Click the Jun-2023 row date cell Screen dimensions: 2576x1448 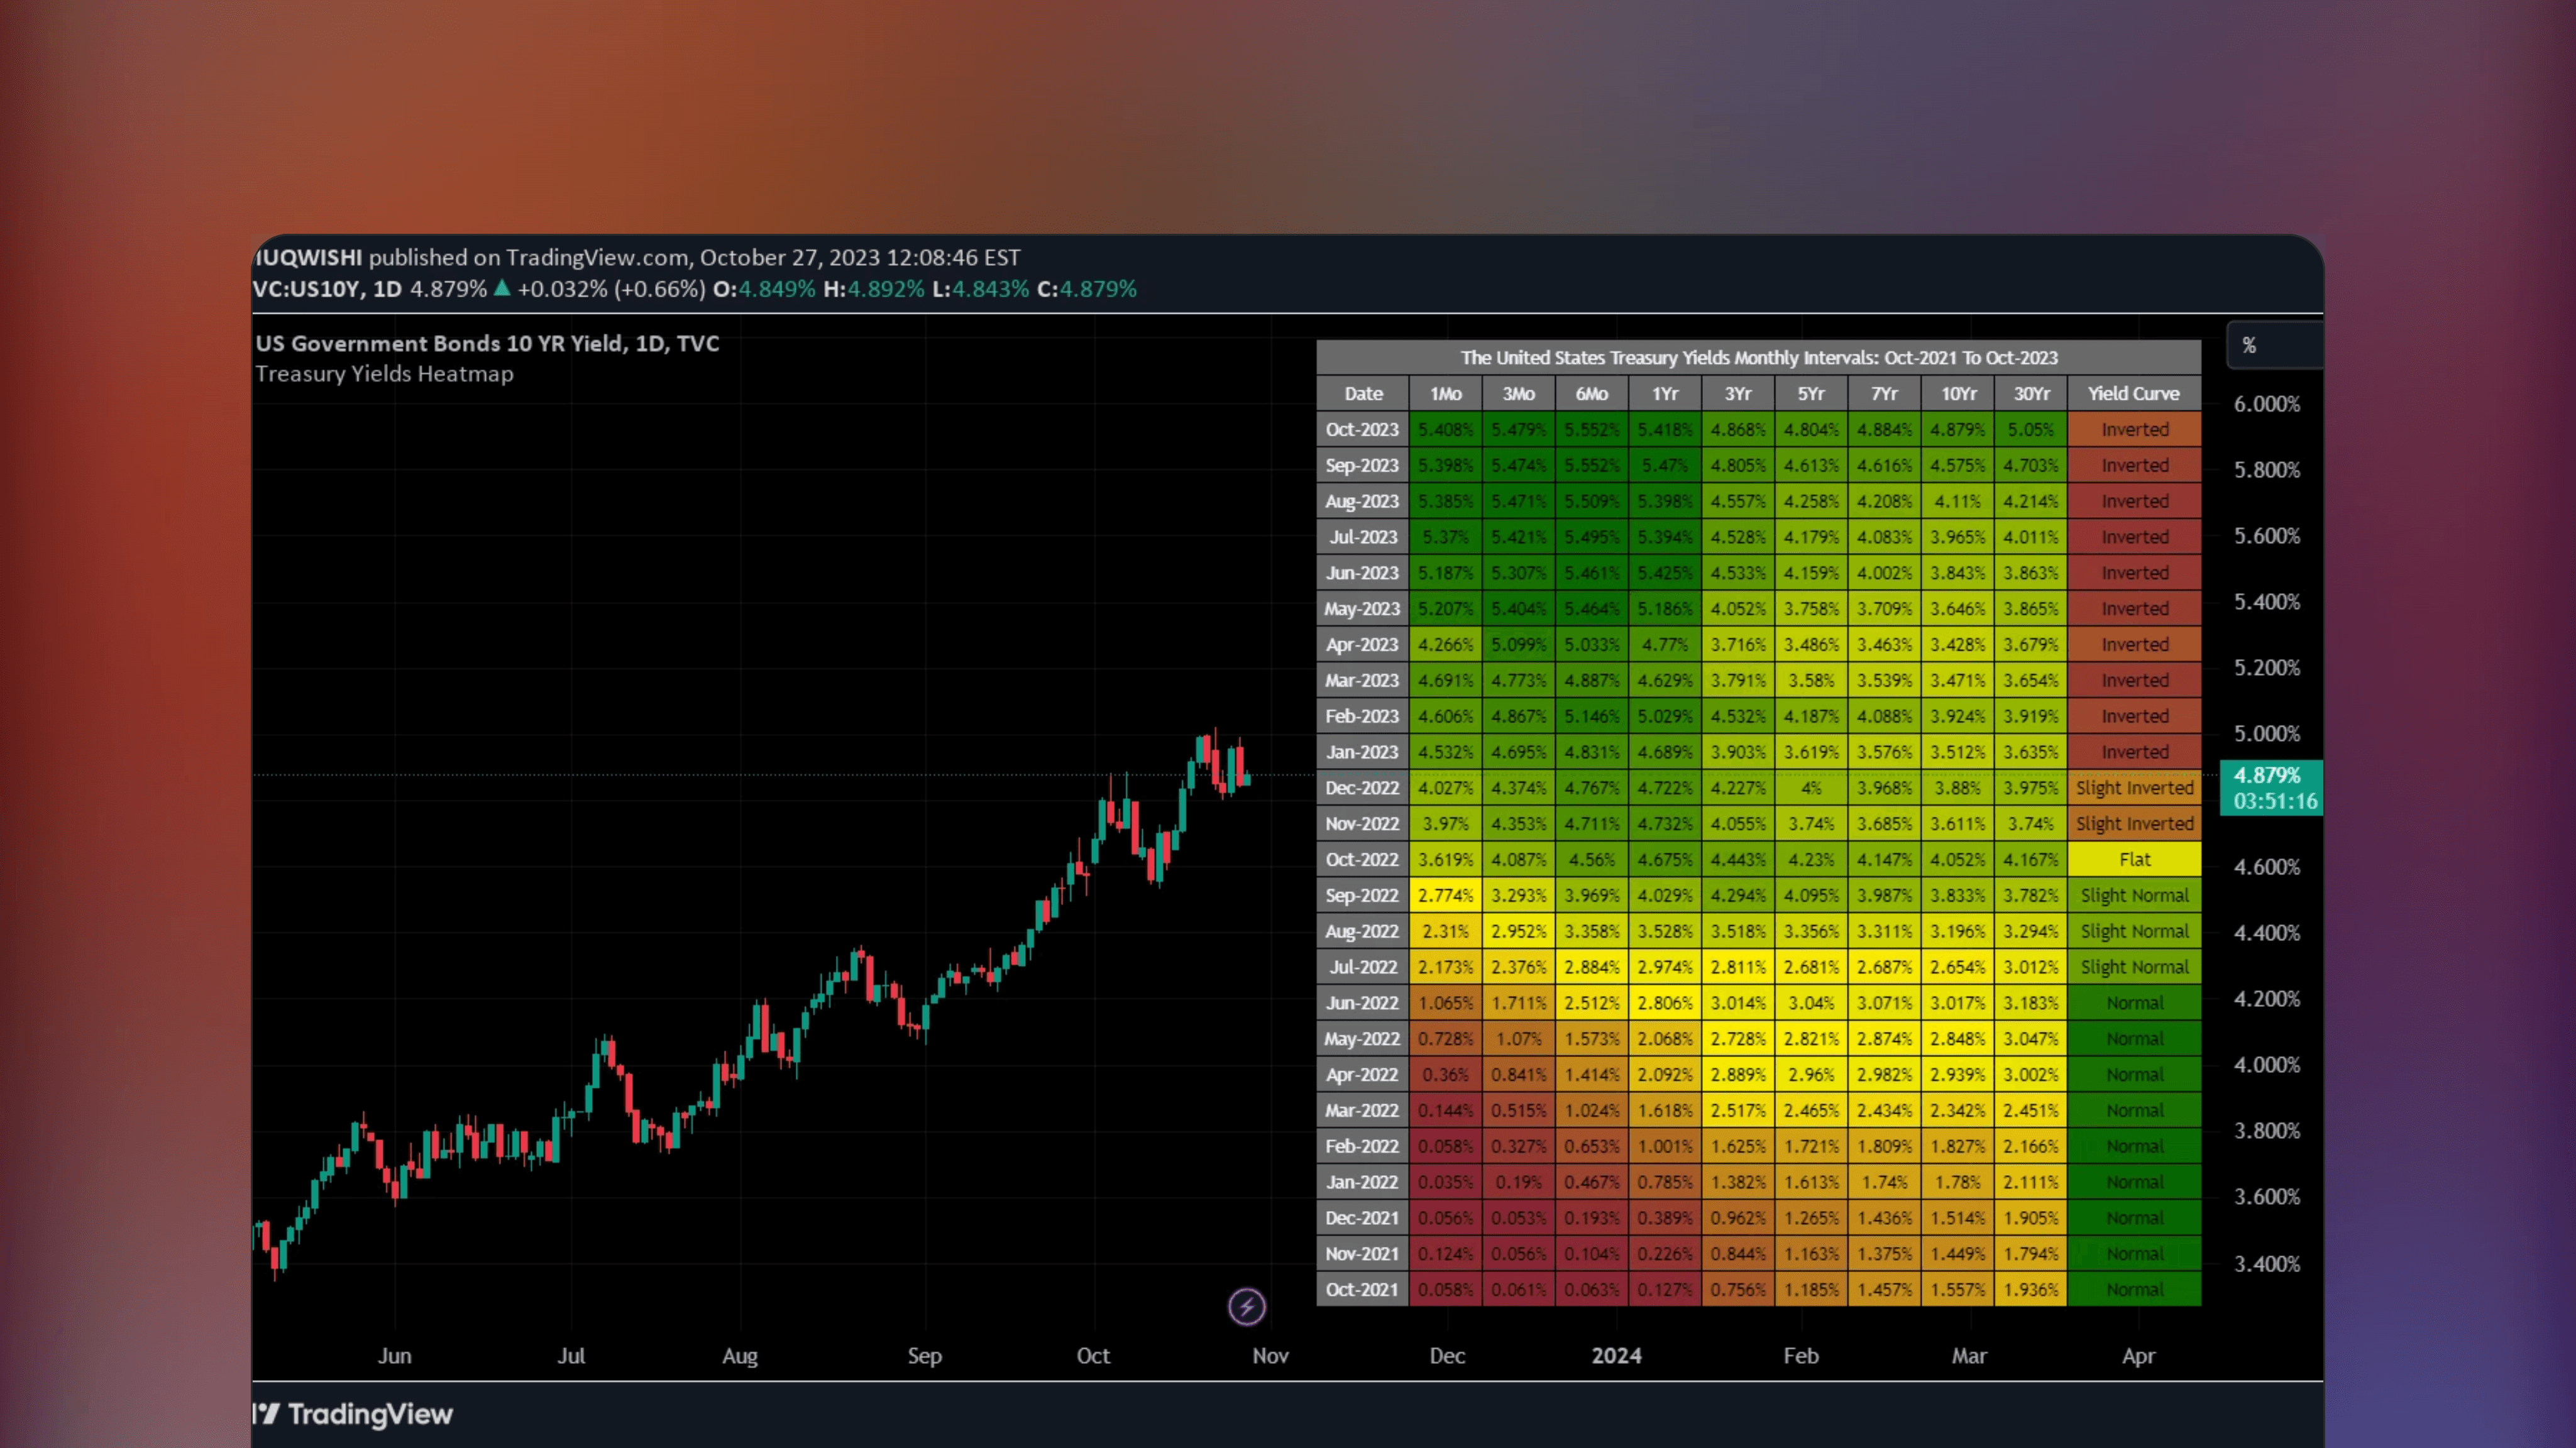point(1362,572)
